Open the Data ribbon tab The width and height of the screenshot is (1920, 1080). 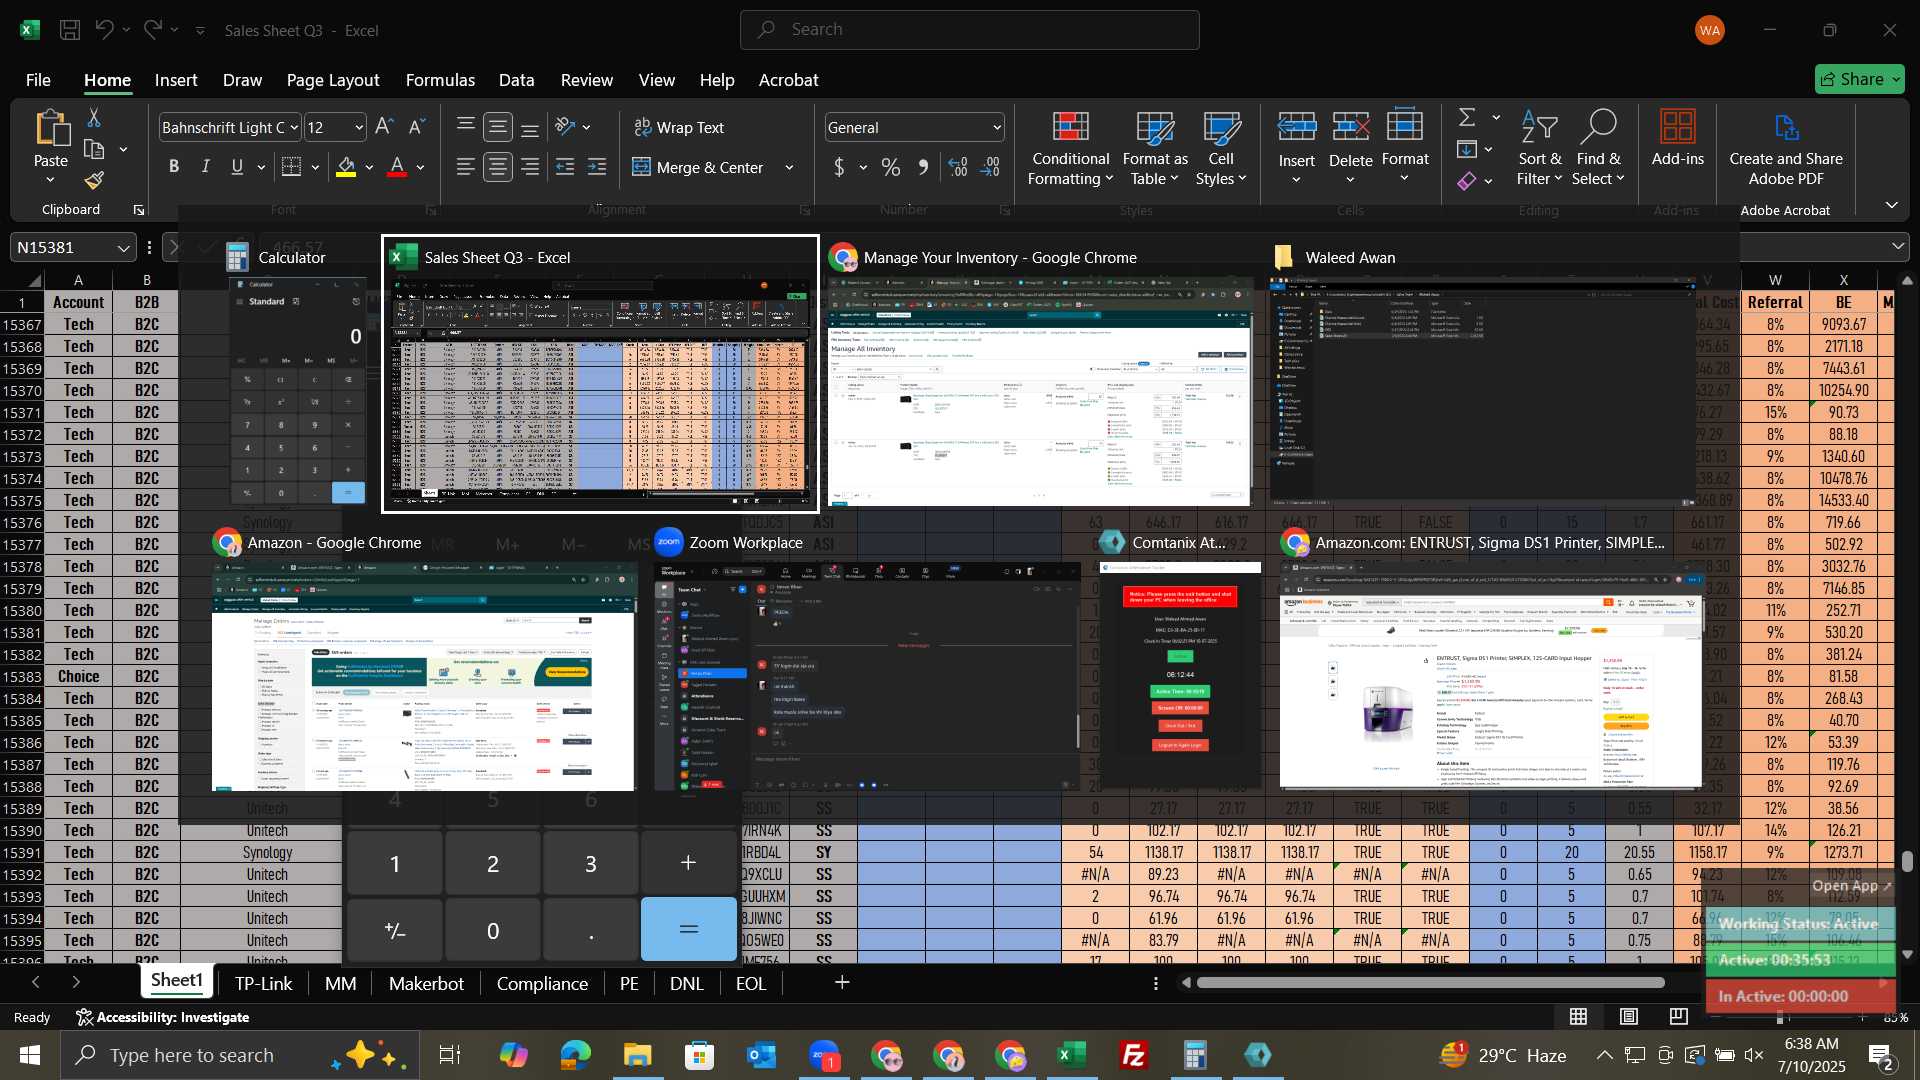tap(517, 80)
